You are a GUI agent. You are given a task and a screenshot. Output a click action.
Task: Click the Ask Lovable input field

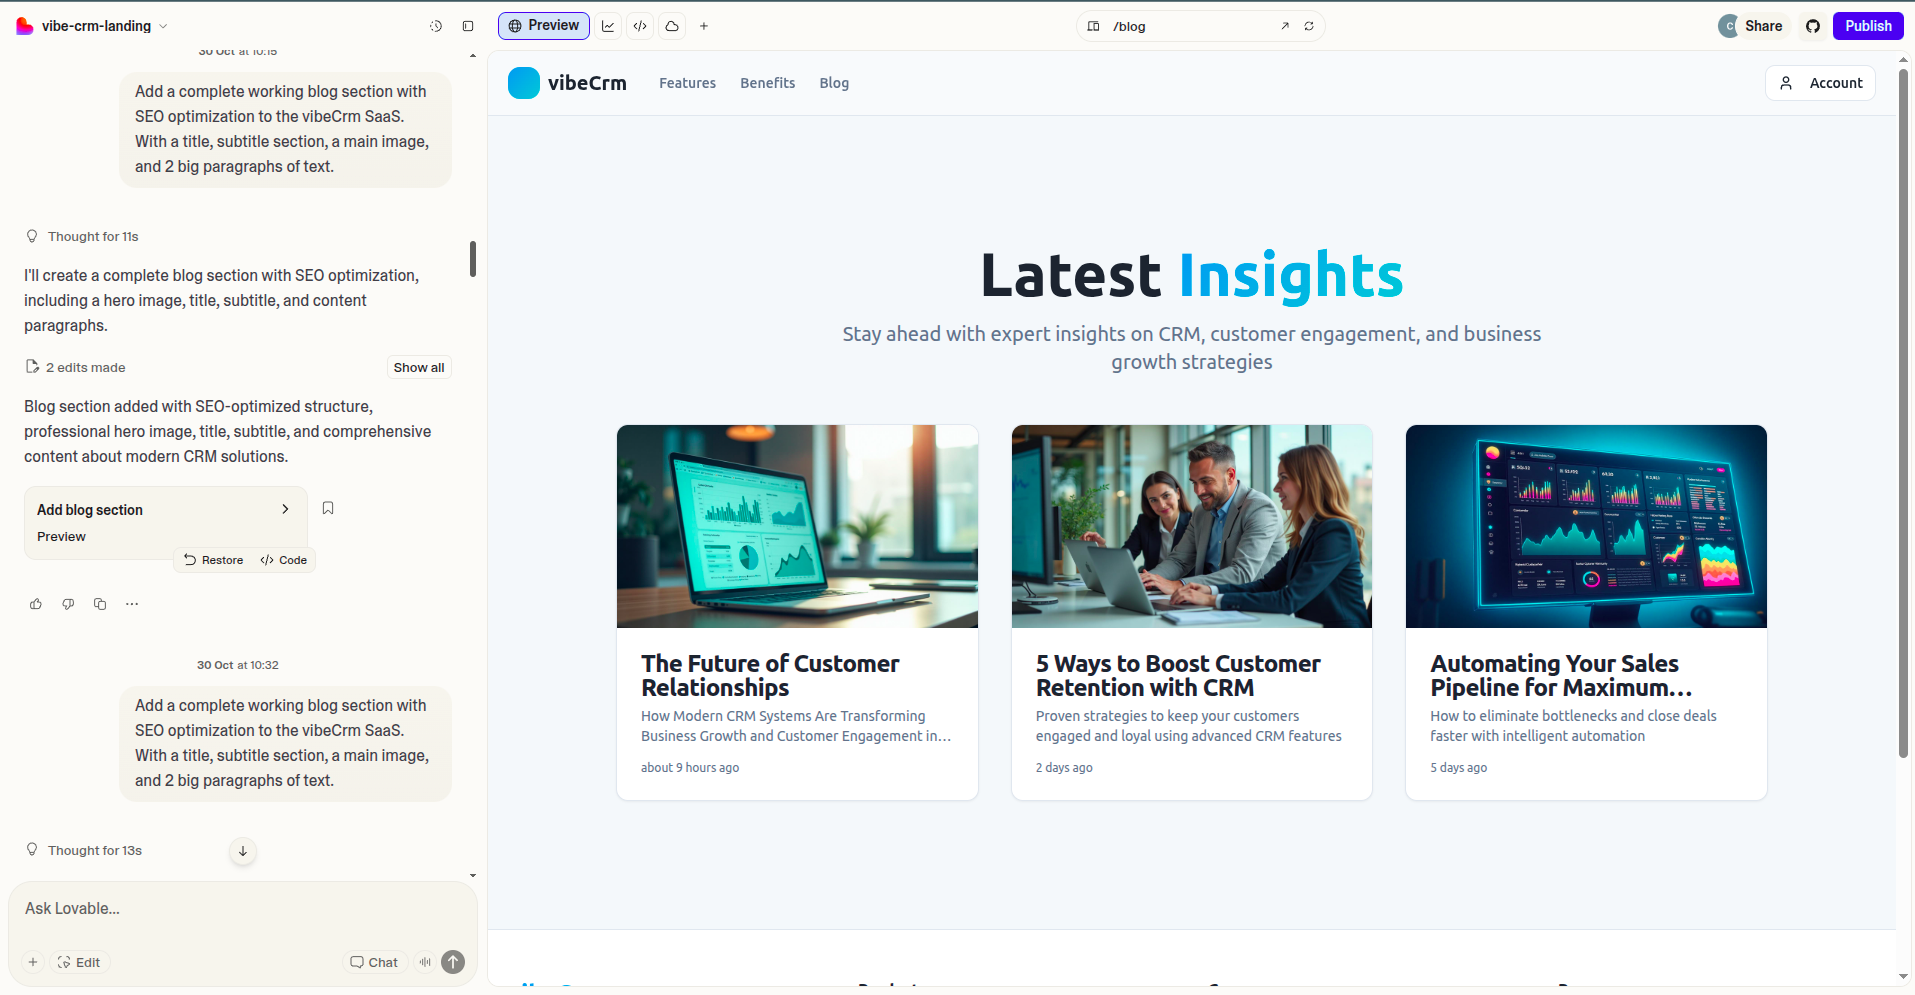point(240,908)
